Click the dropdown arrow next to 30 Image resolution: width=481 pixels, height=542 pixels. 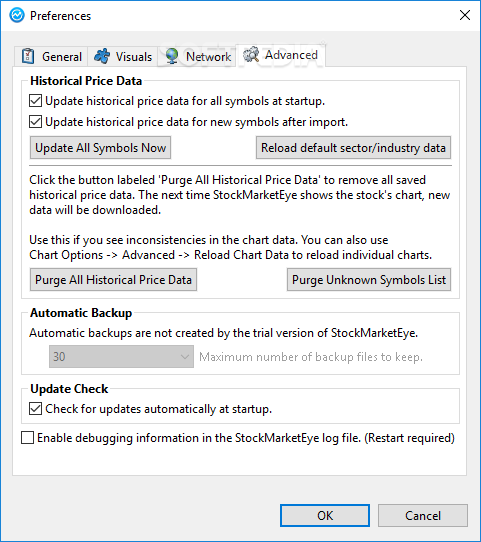coord(185,357)
